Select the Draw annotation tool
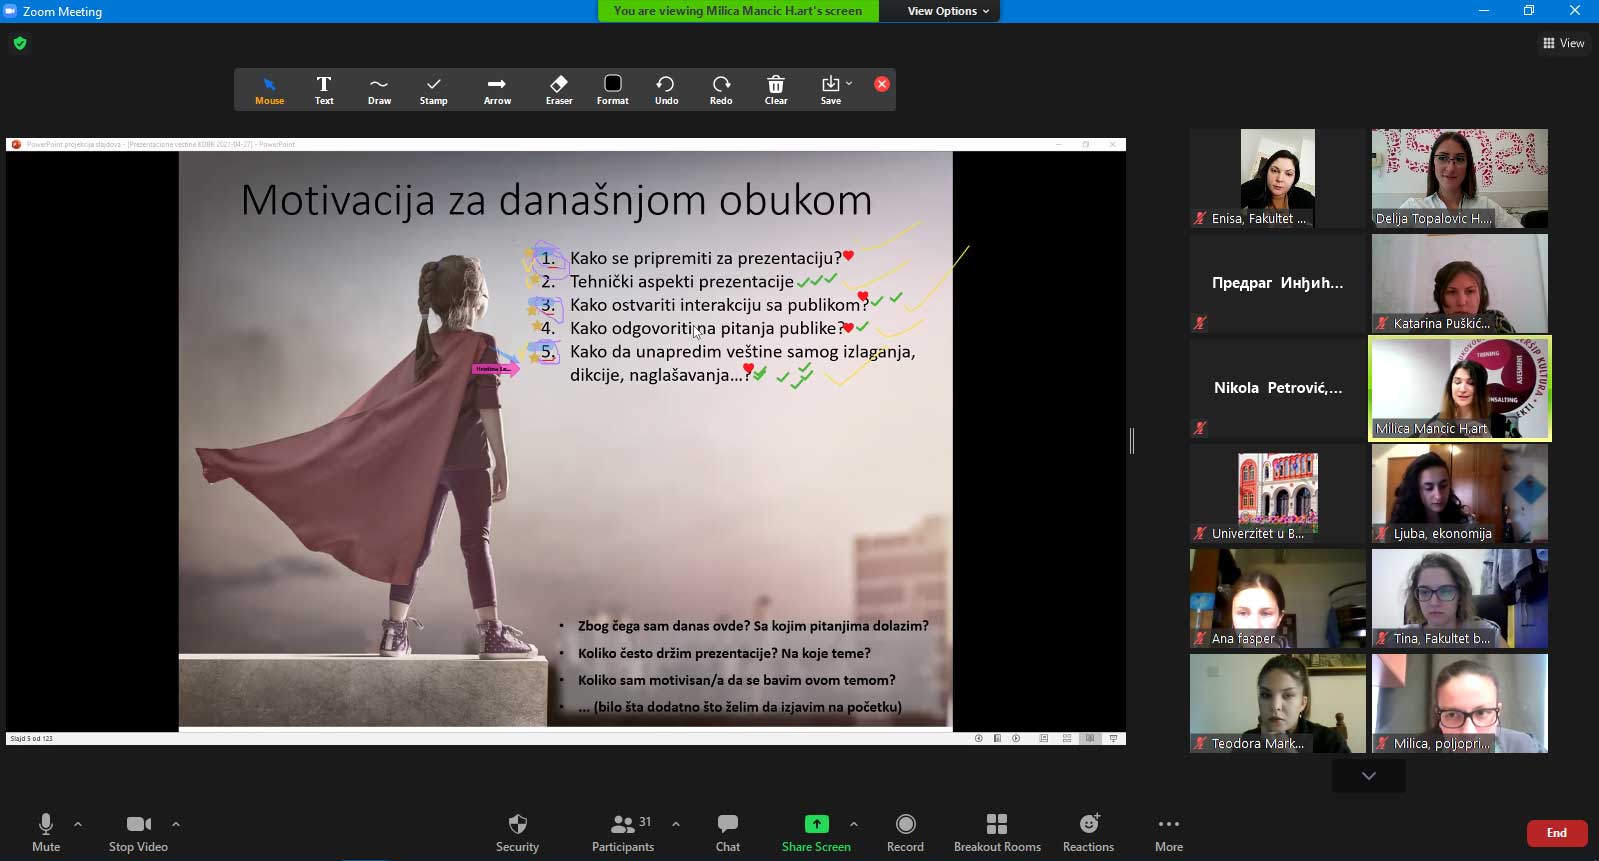This screenshot has height=861, width=1599. pos(379,89)
